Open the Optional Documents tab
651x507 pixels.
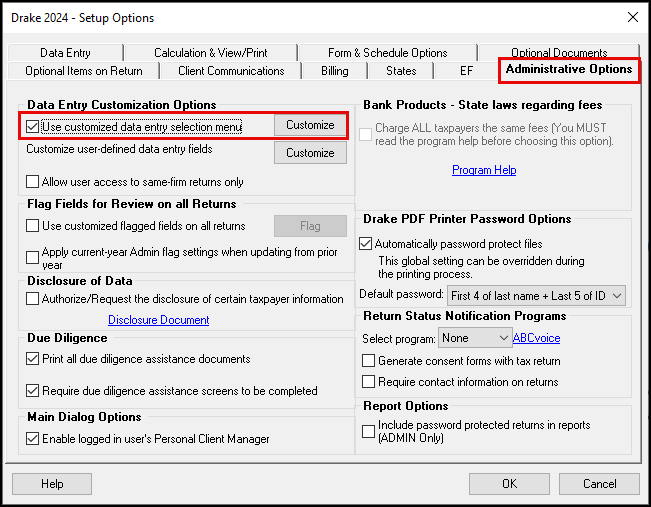[559, 52]
